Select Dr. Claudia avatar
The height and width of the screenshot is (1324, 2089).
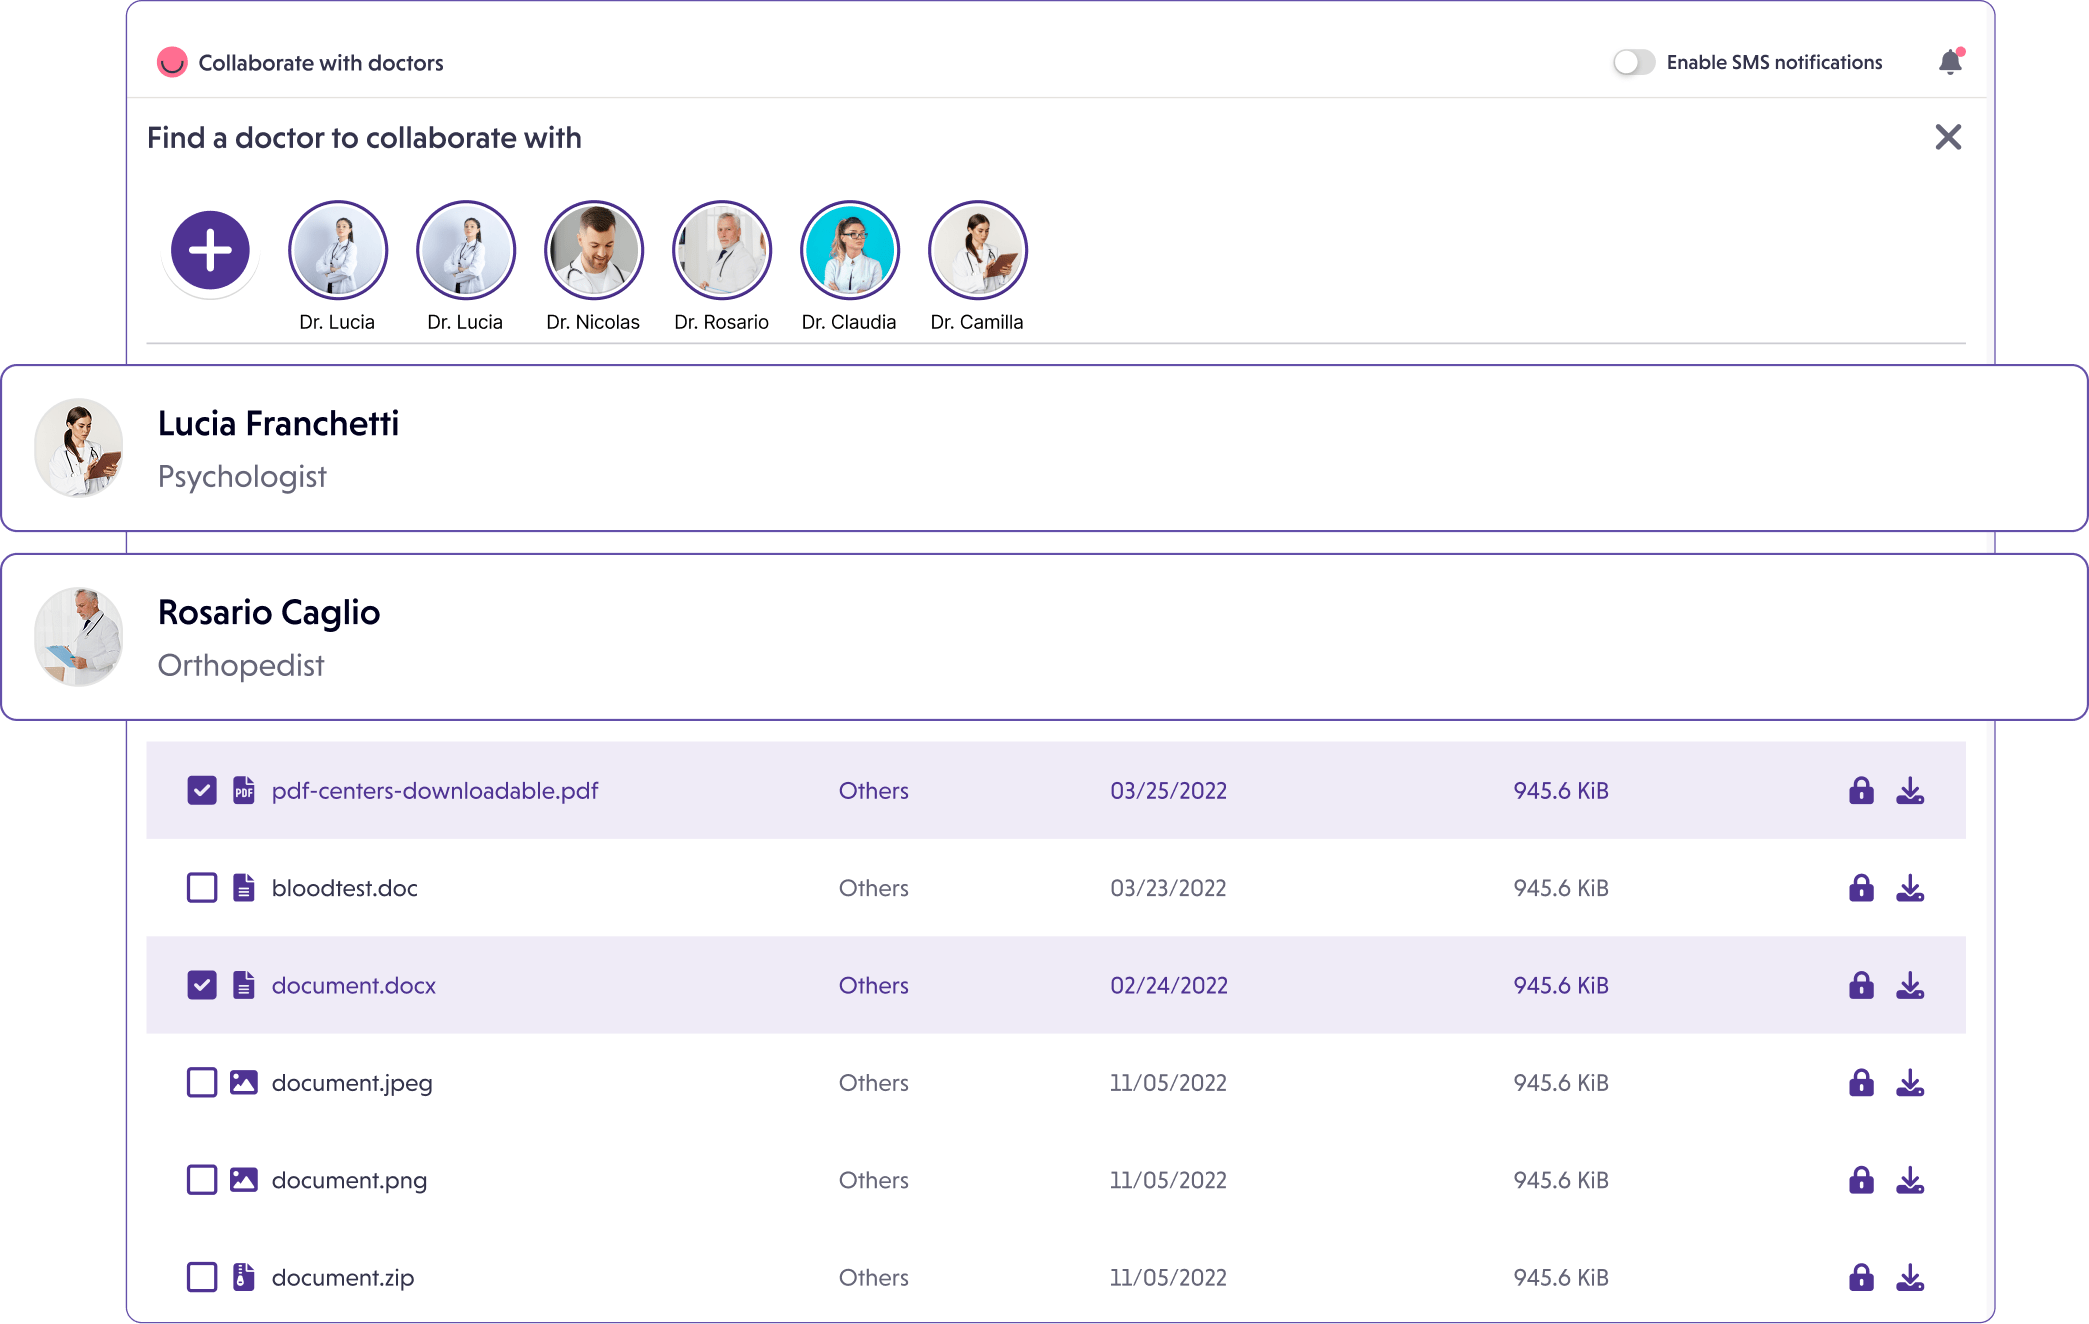click(849, 250)
